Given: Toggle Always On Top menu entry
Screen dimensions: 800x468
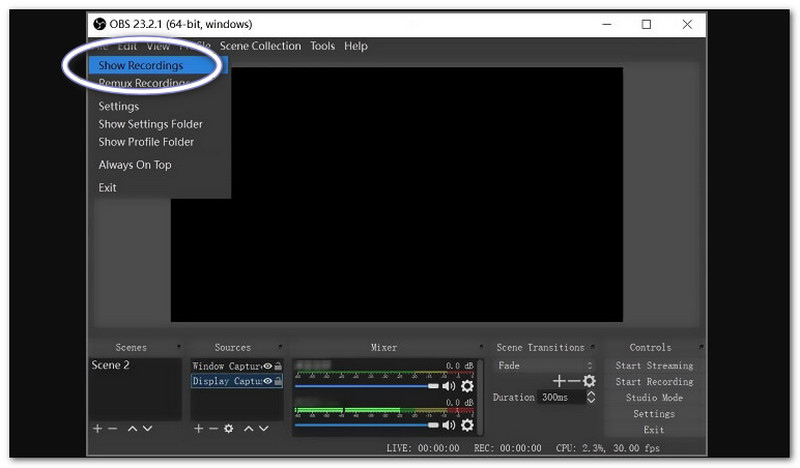Looking at the screenshot, I should [x=135, y=165].
